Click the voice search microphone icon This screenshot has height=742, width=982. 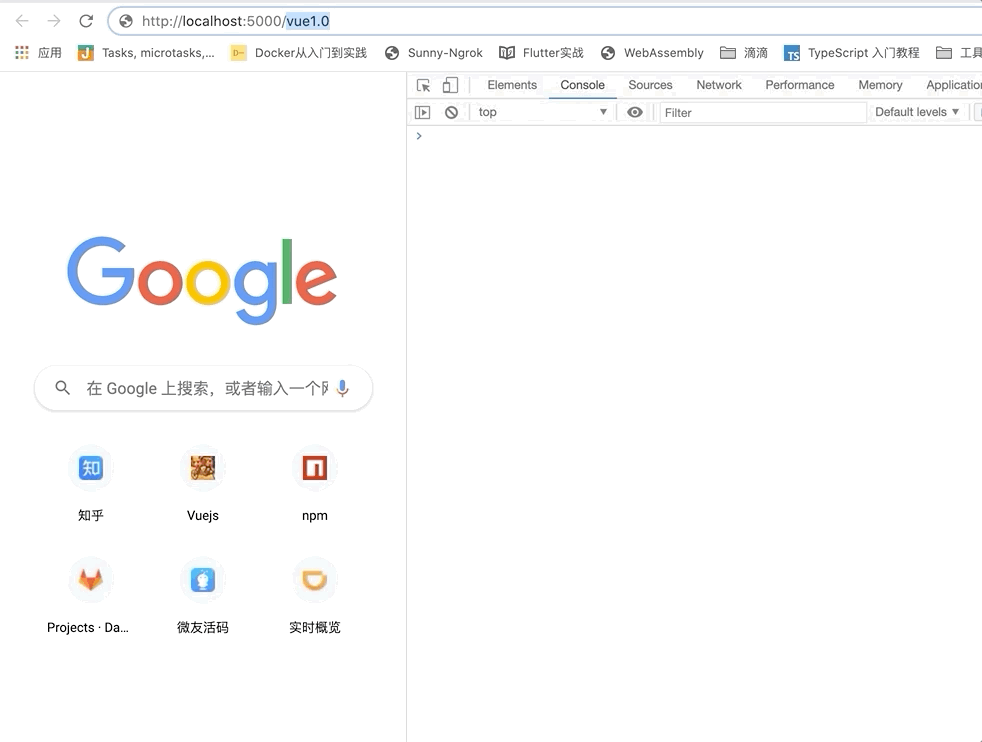343,388
